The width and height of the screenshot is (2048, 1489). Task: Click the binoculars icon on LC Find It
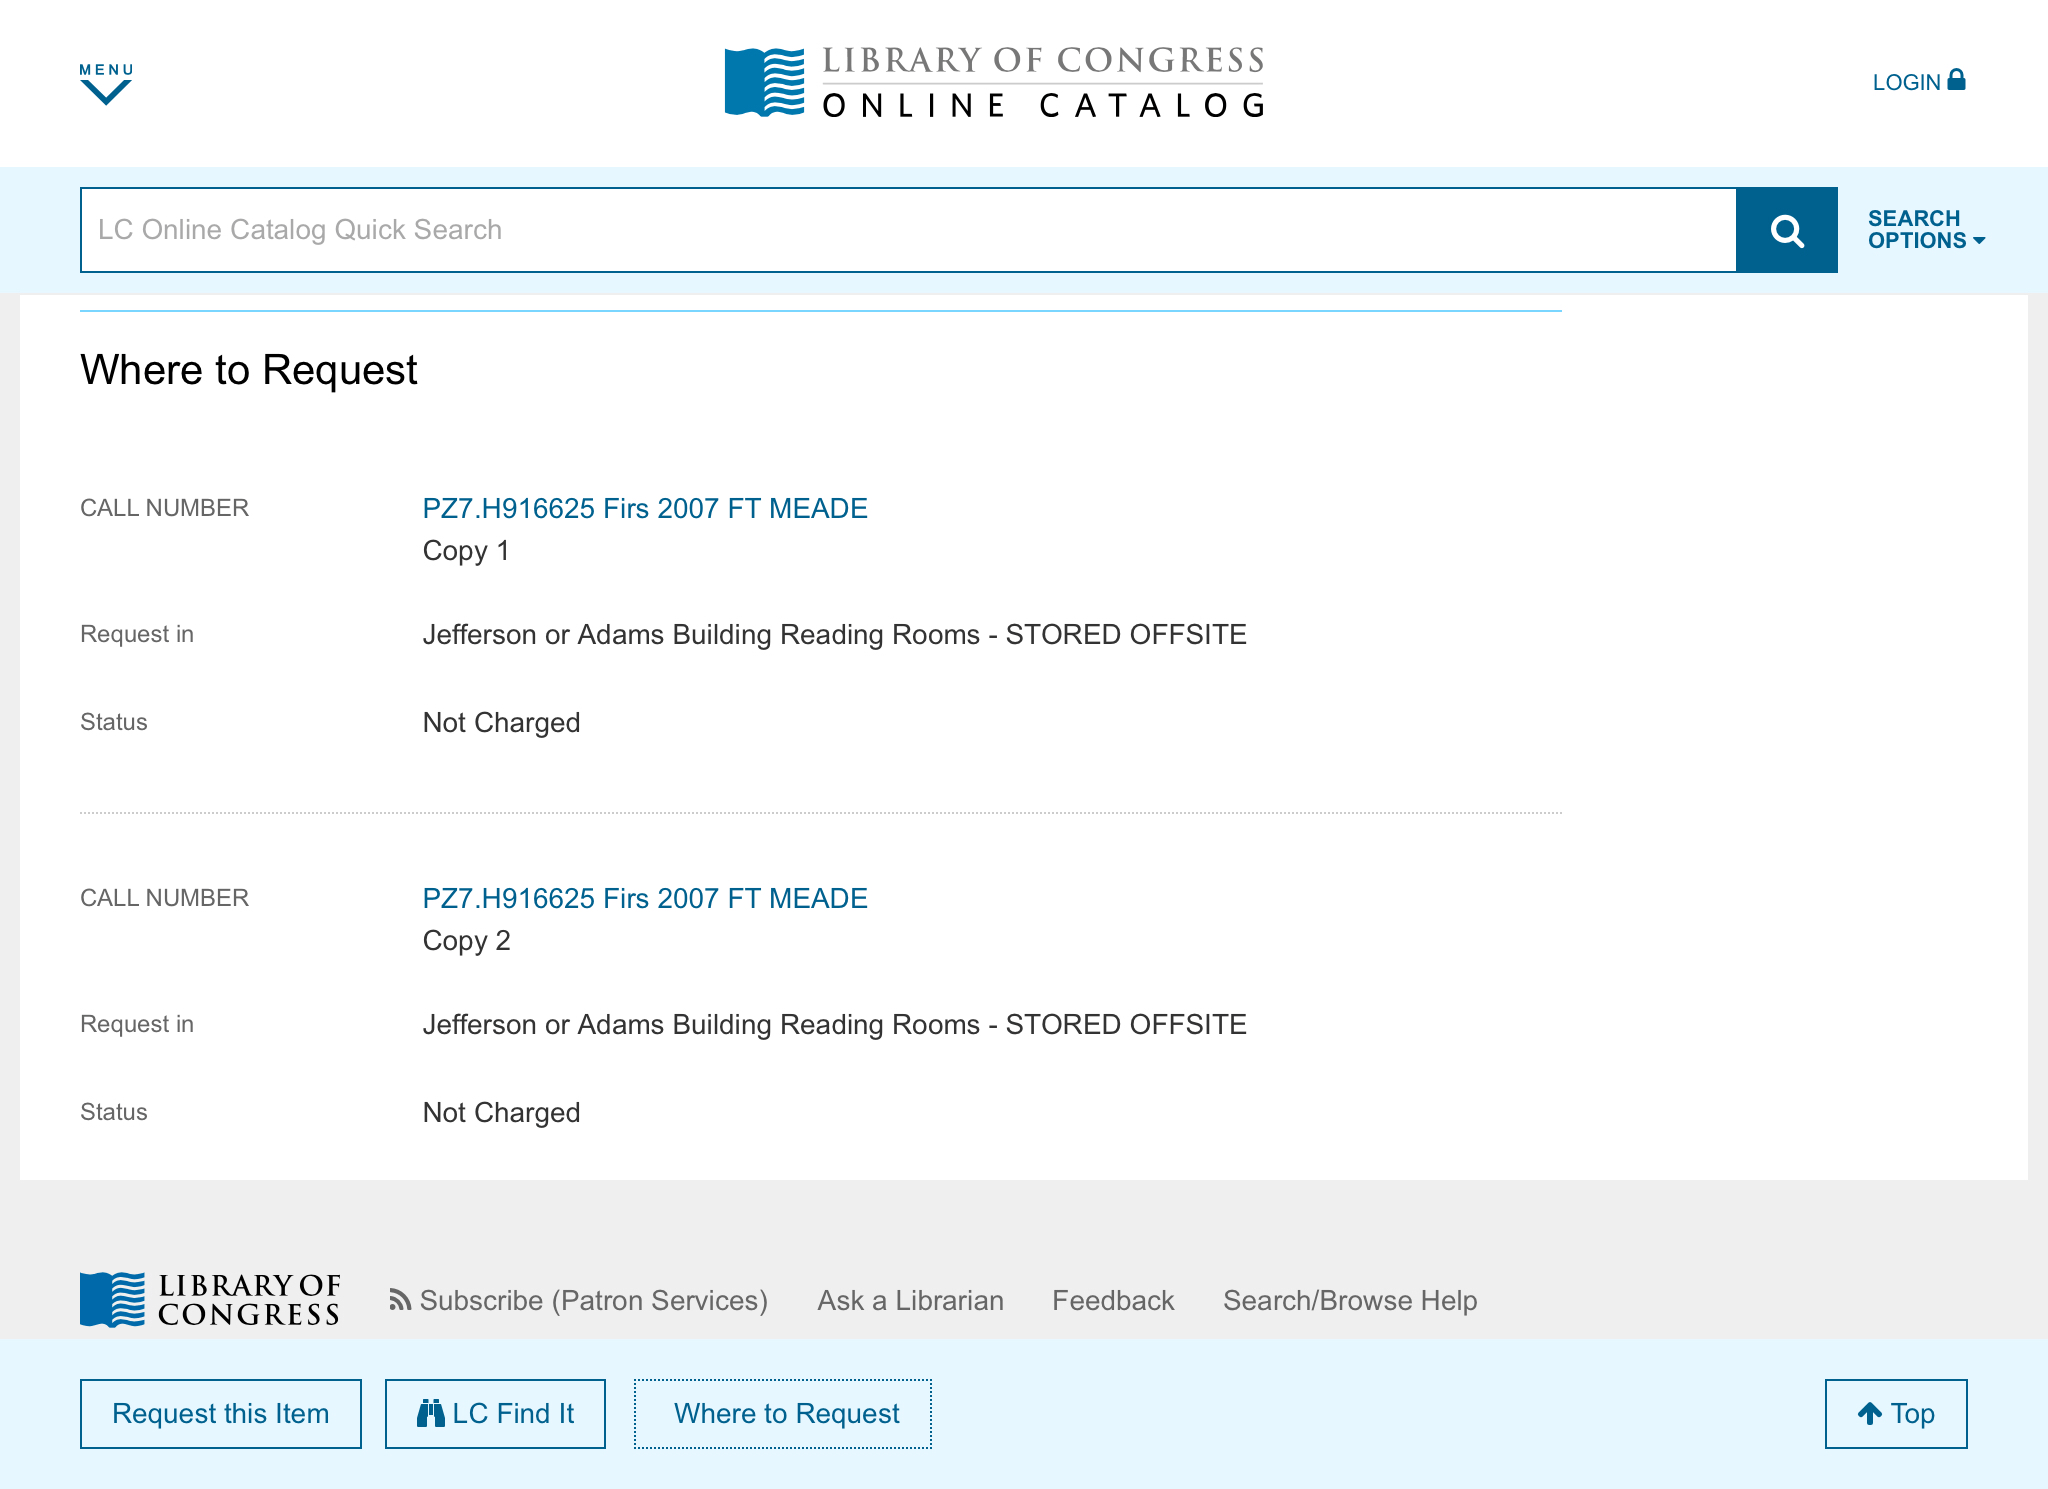pos(430,1413)
